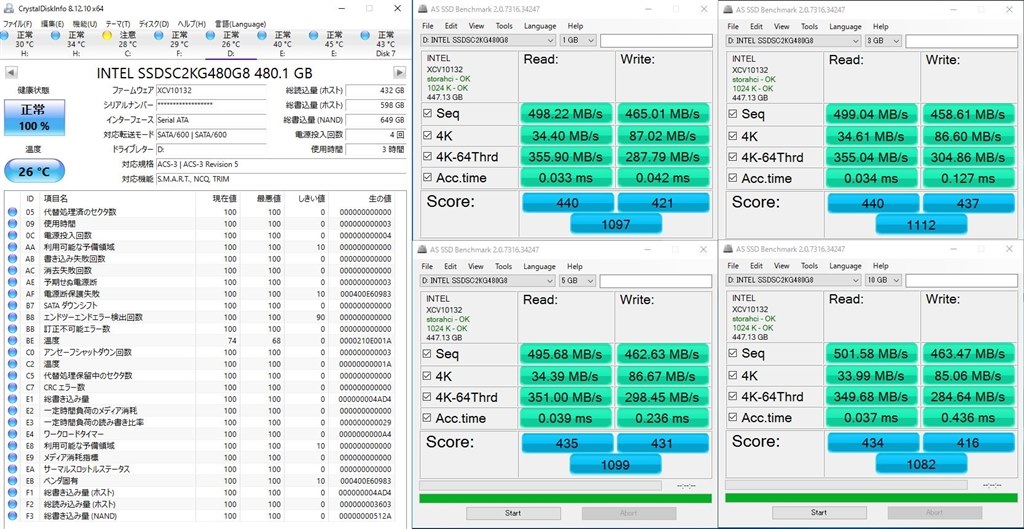This screenshot has width=1024, height=529.
Task: Toggle Acc.time in the 3 GB AS SSD window
Action: point(733,178)
